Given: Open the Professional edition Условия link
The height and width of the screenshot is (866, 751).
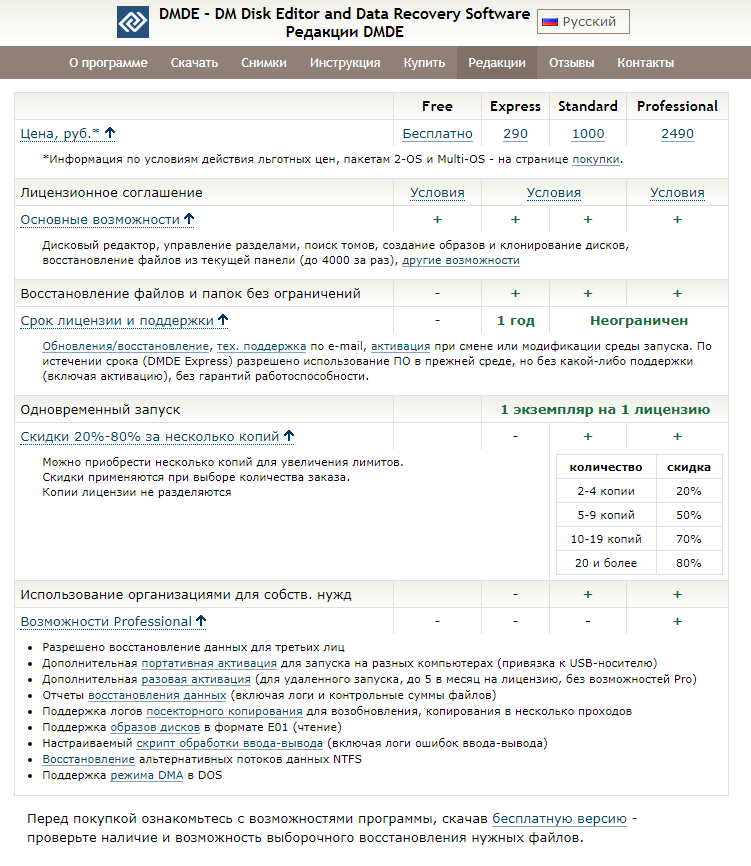Looking at the screenshot, I should coord(678,193).
